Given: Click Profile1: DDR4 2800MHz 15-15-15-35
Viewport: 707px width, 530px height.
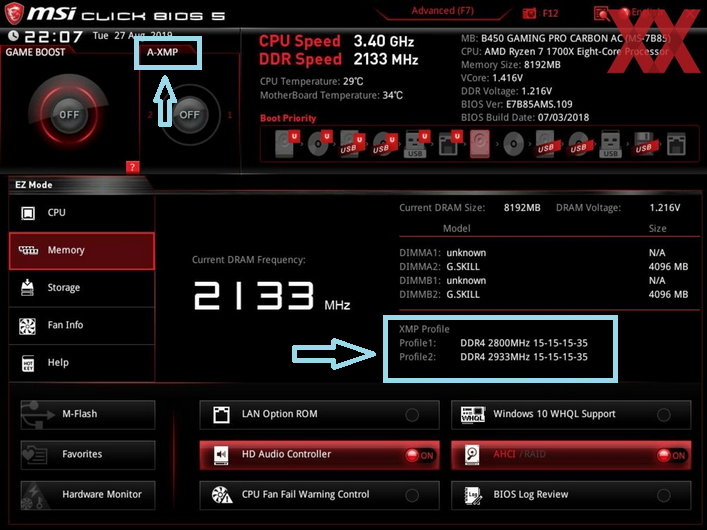Looking at the screenshot, I should [x=493, y=343].
